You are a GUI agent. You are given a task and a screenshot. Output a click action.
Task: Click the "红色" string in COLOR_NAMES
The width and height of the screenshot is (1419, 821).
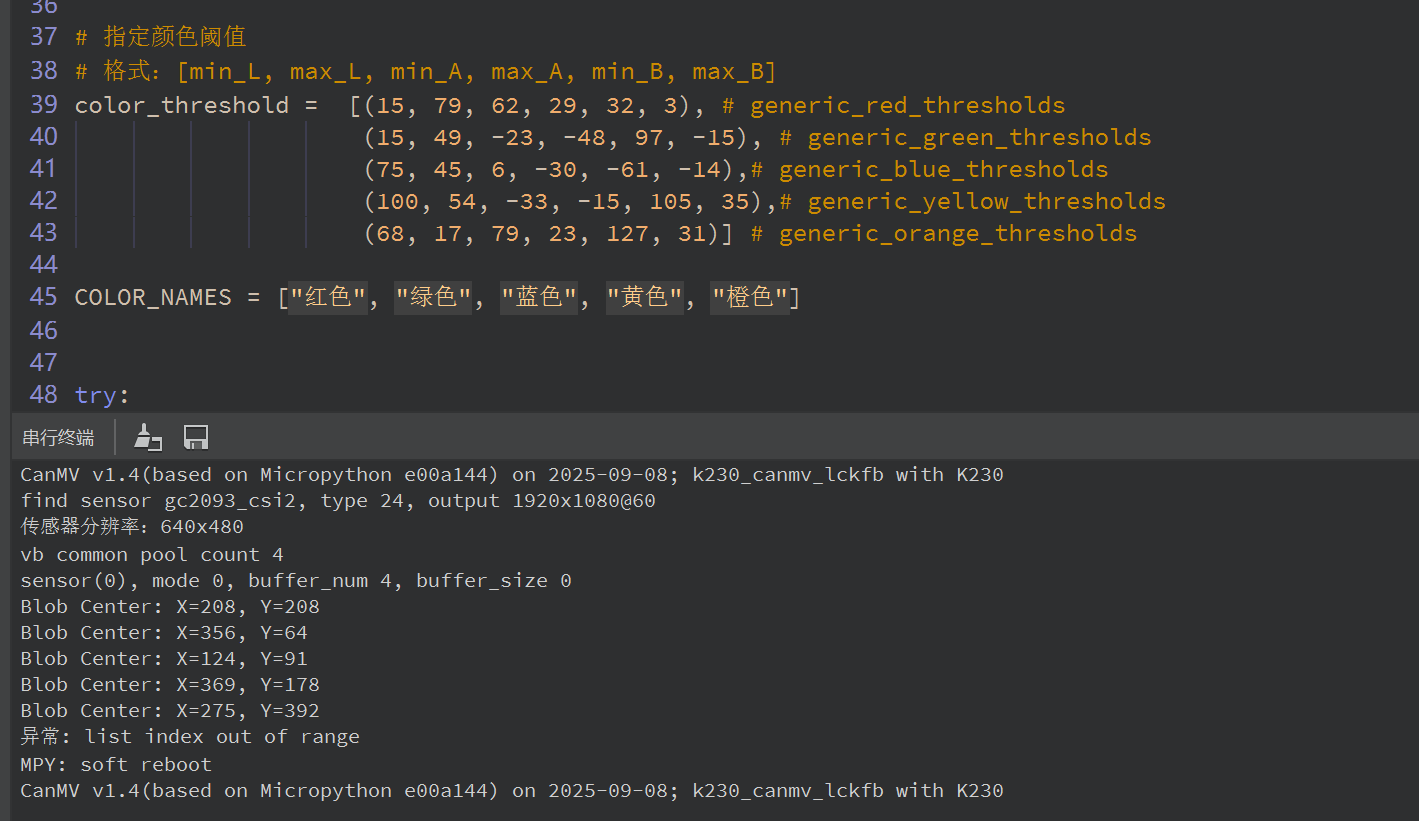point(327,297)
